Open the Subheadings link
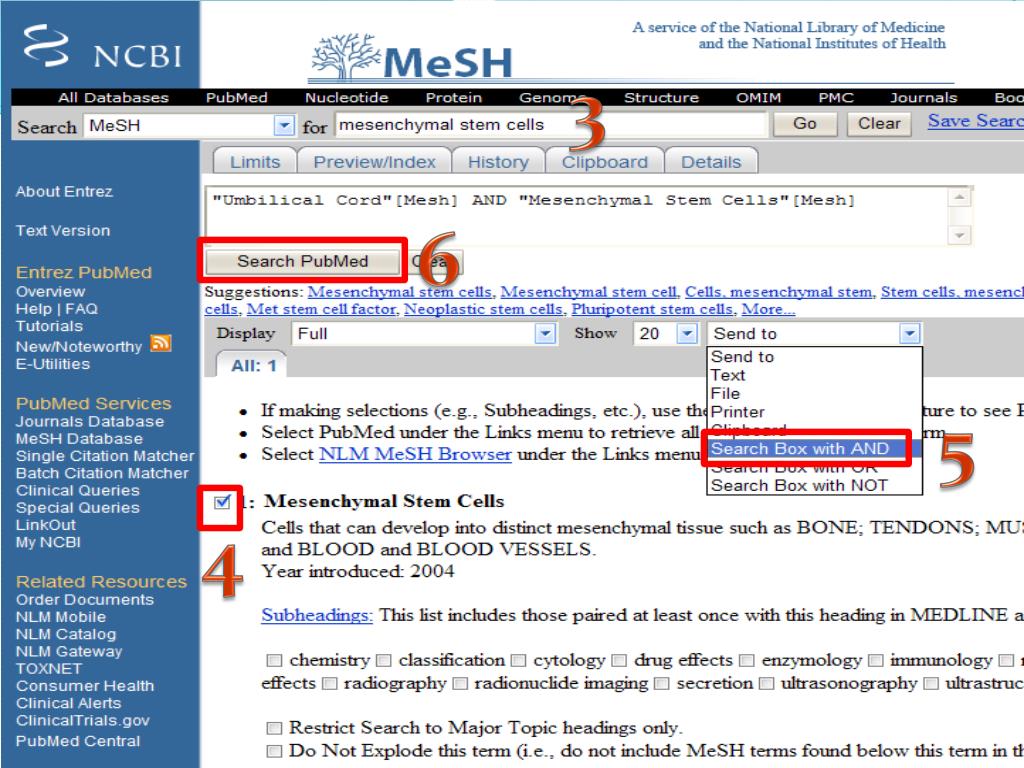Image resolution: width=1024 pixels, height=768 pixels. point(317,615)
